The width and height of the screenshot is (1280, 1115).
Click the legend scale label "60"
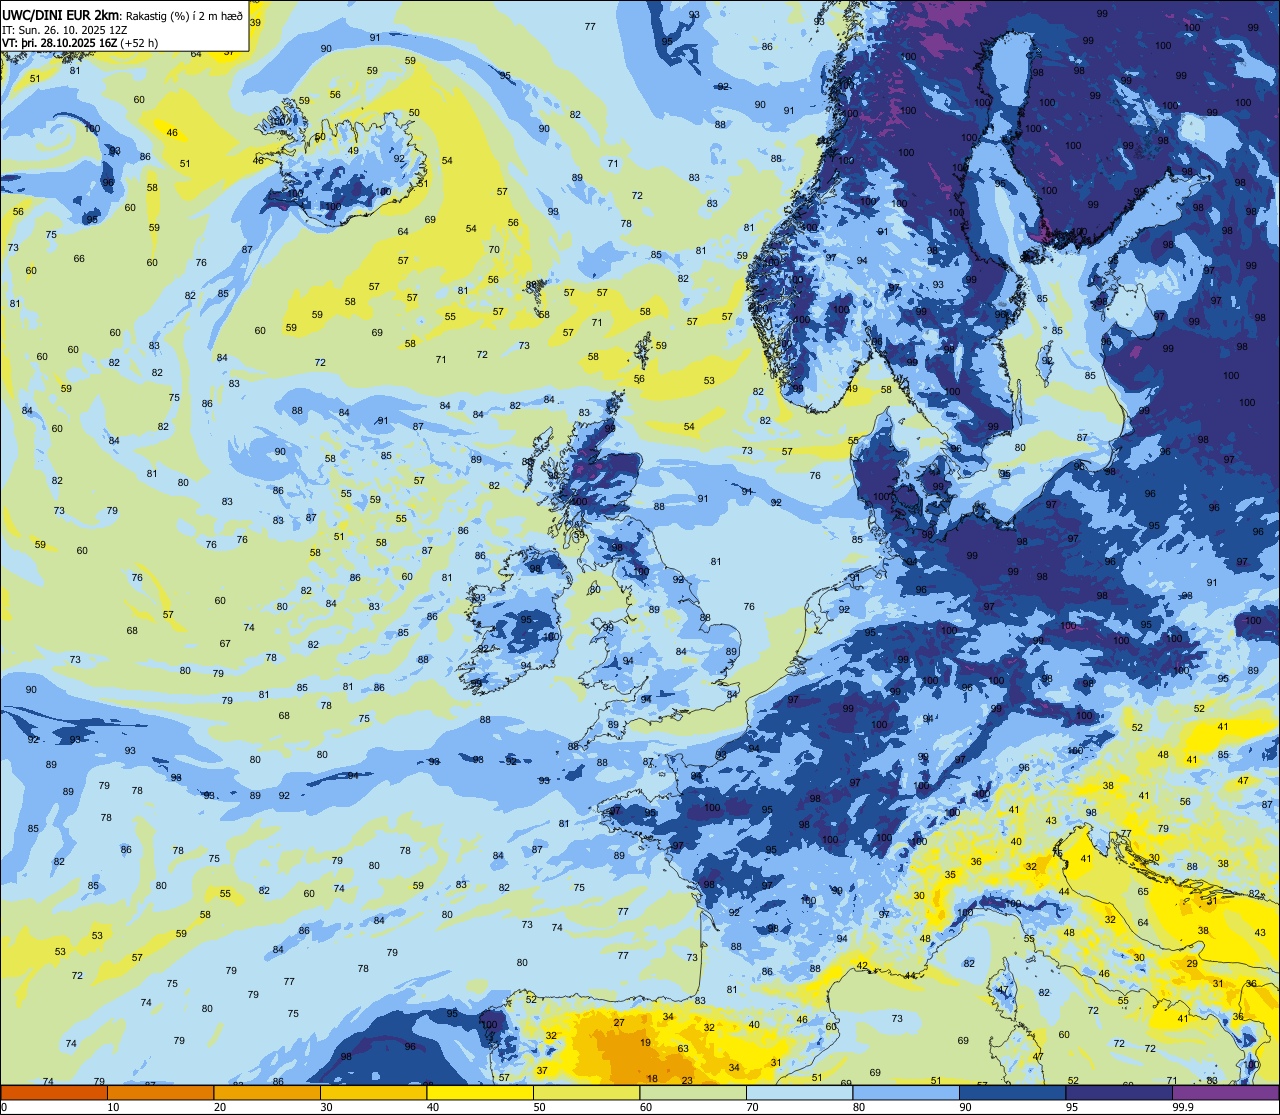646,1107
